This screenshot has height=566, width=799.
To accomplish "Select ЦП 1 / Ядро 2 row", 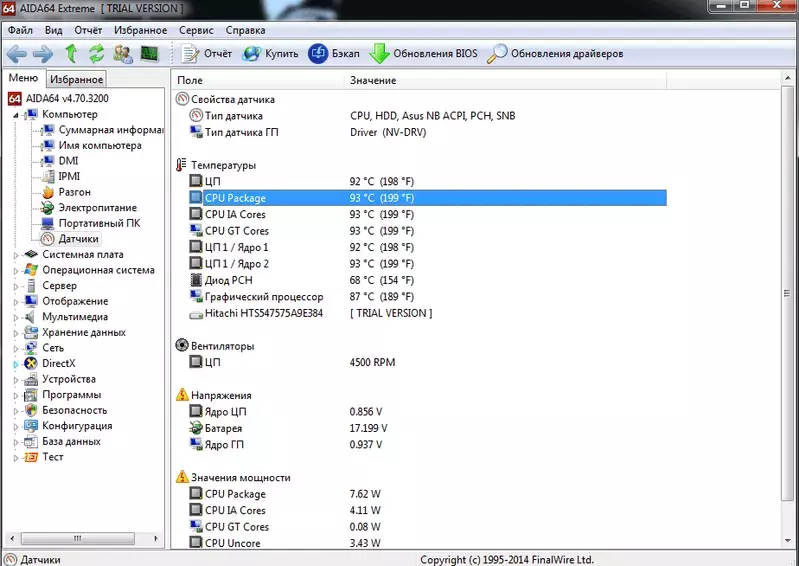I will point(427,263).
